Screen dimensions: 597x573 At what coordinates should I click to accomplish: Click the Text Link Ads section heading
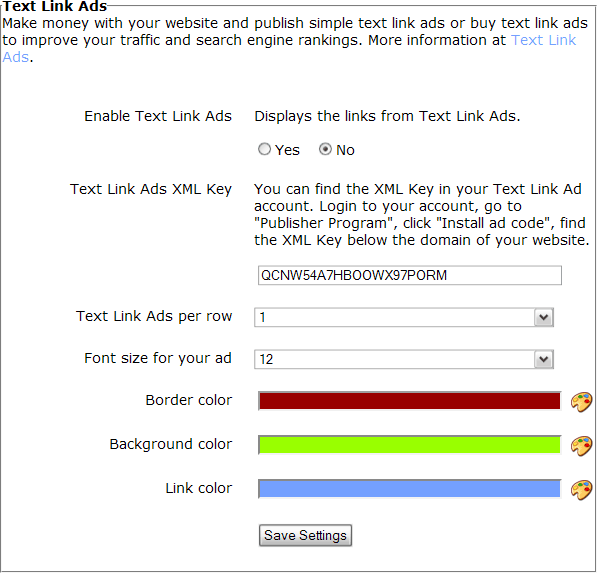(x=55, y=6)
